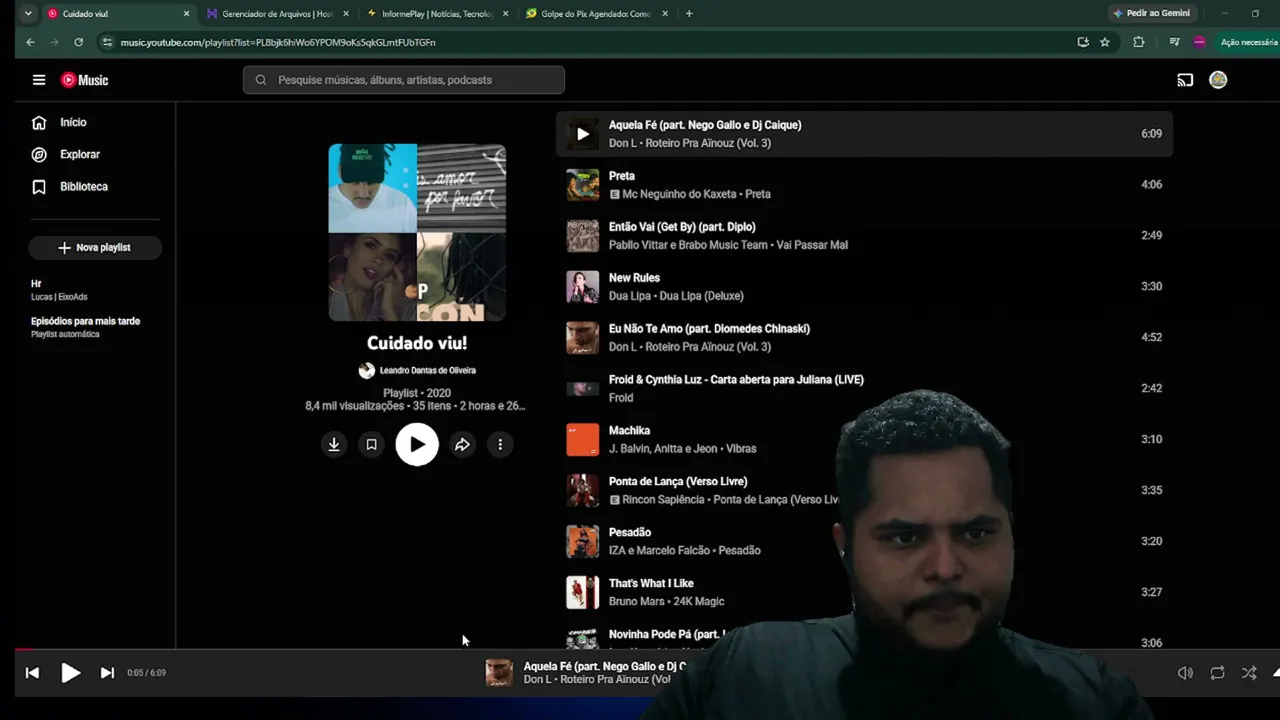Switch to InformePlay Notícias browser tab

[438, 14]
